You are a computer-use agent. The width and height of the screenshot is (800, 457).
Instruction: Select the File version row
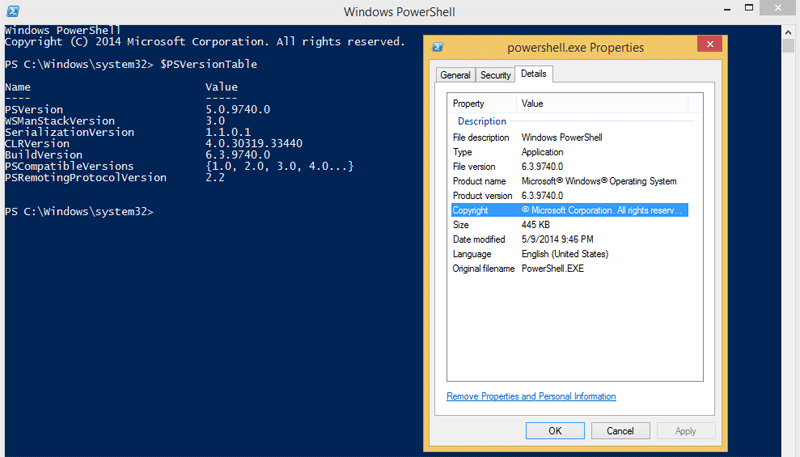pyautogui.click(x=569, y=166)
